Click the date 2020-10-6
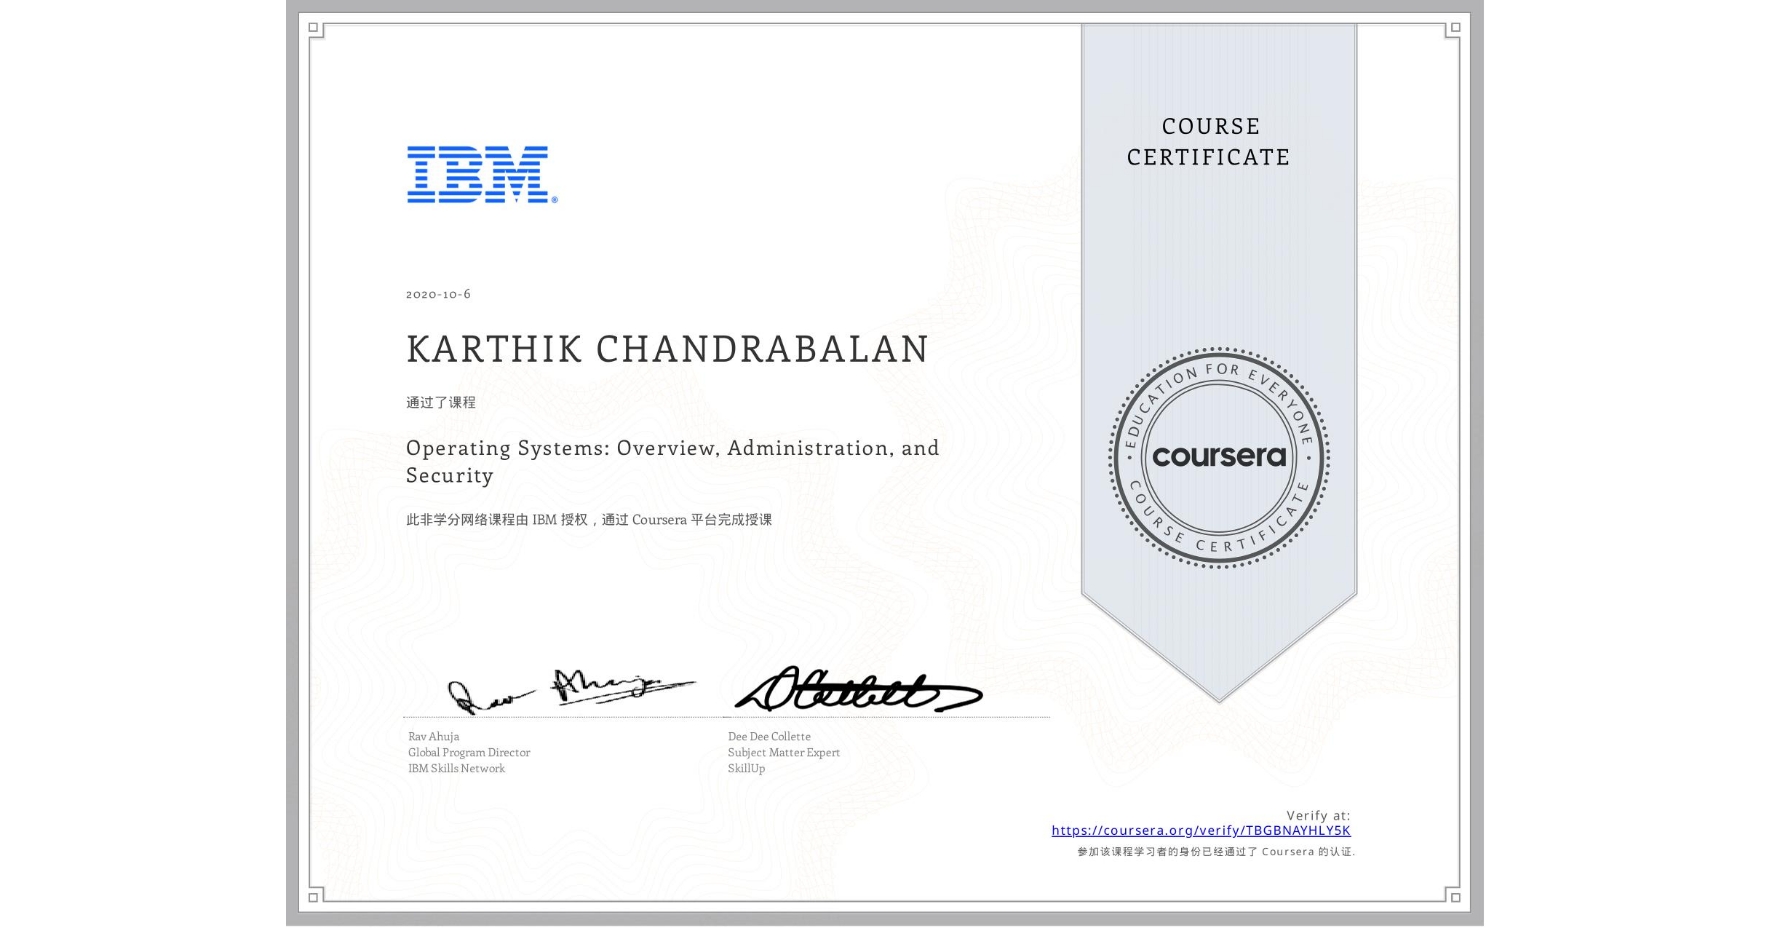This screenshot has height=928, width=1772. 438,294
